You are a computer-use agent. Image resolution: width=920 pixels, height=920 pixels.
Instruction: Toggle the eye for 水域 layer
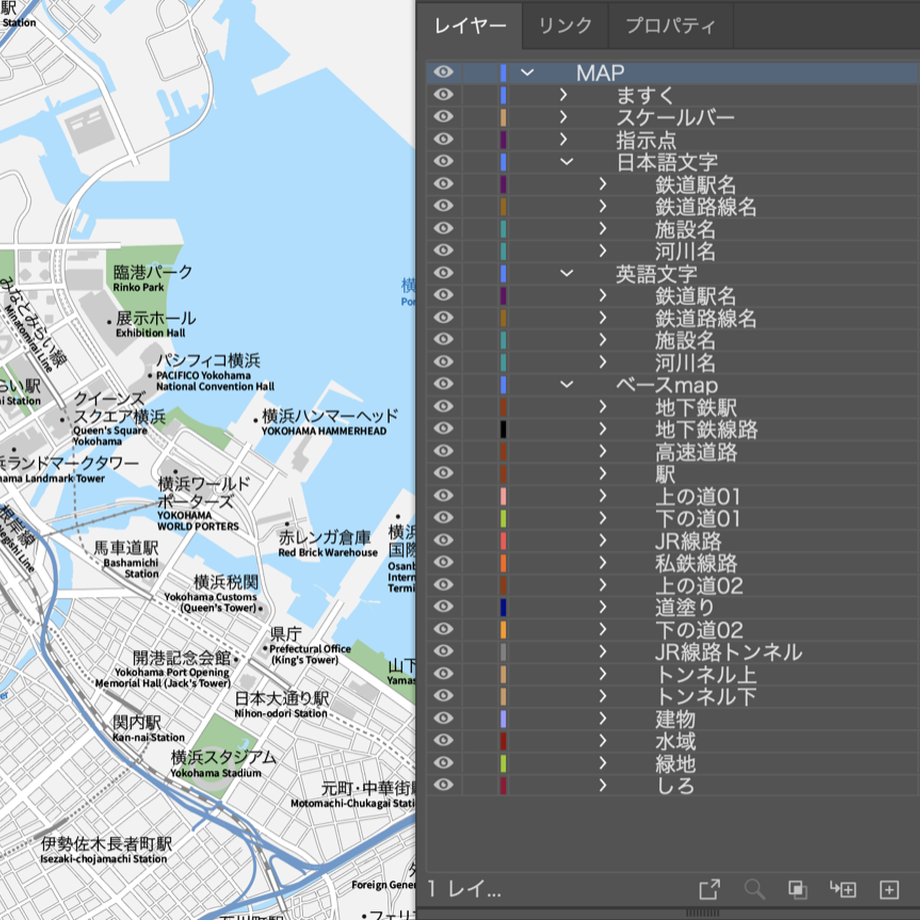(444, 740)
